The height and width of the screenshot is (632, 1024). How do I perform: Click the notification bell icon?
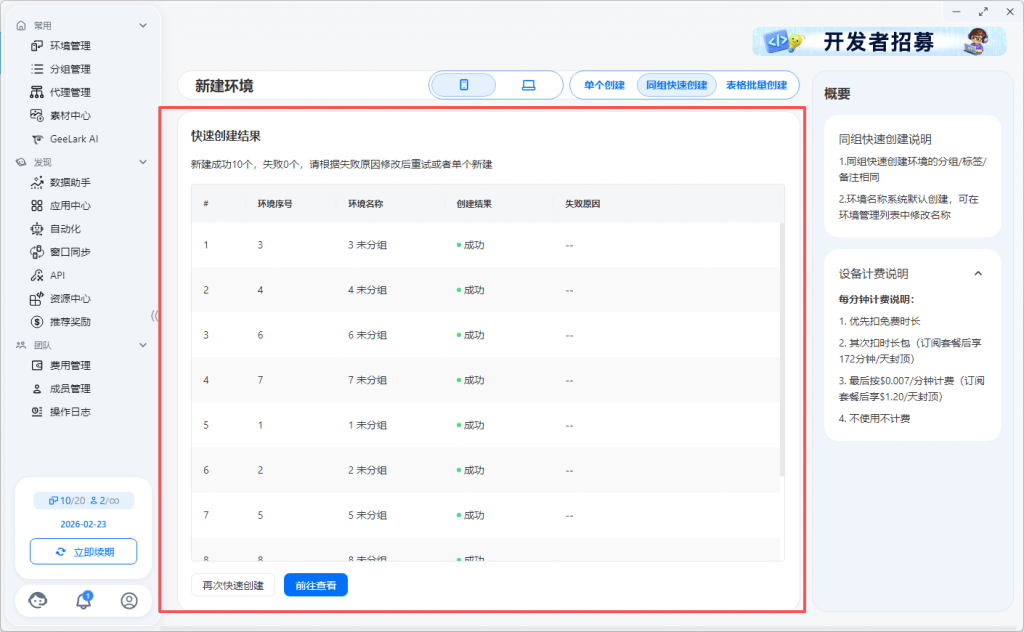tap(84, 600)
